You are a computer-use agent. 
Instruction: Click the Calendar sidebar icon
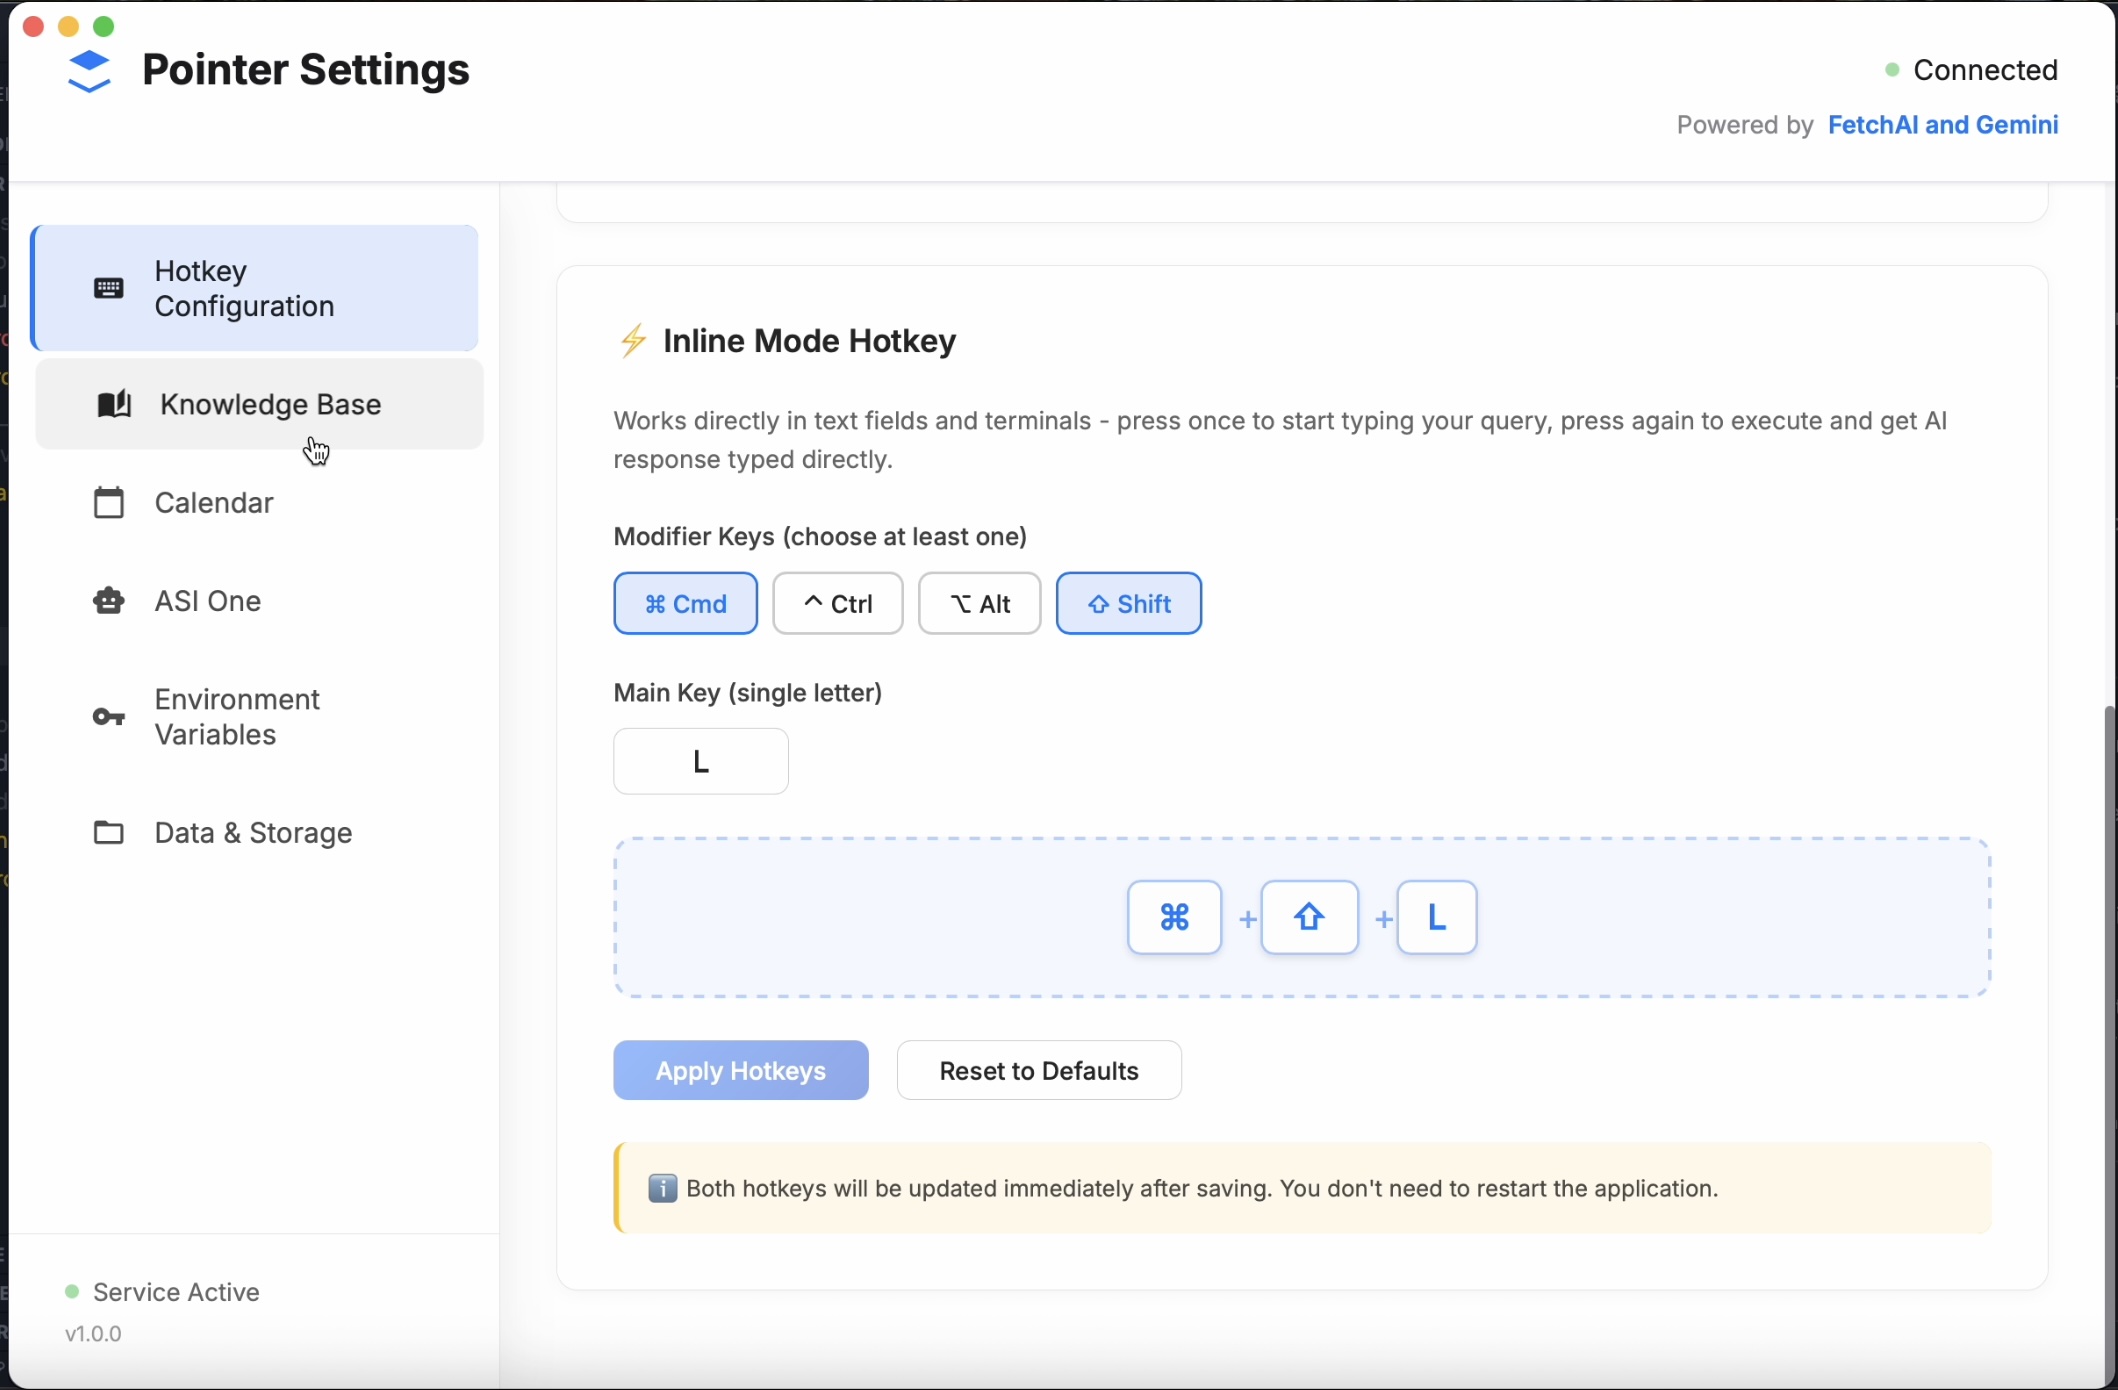click(x=108, y=503)
